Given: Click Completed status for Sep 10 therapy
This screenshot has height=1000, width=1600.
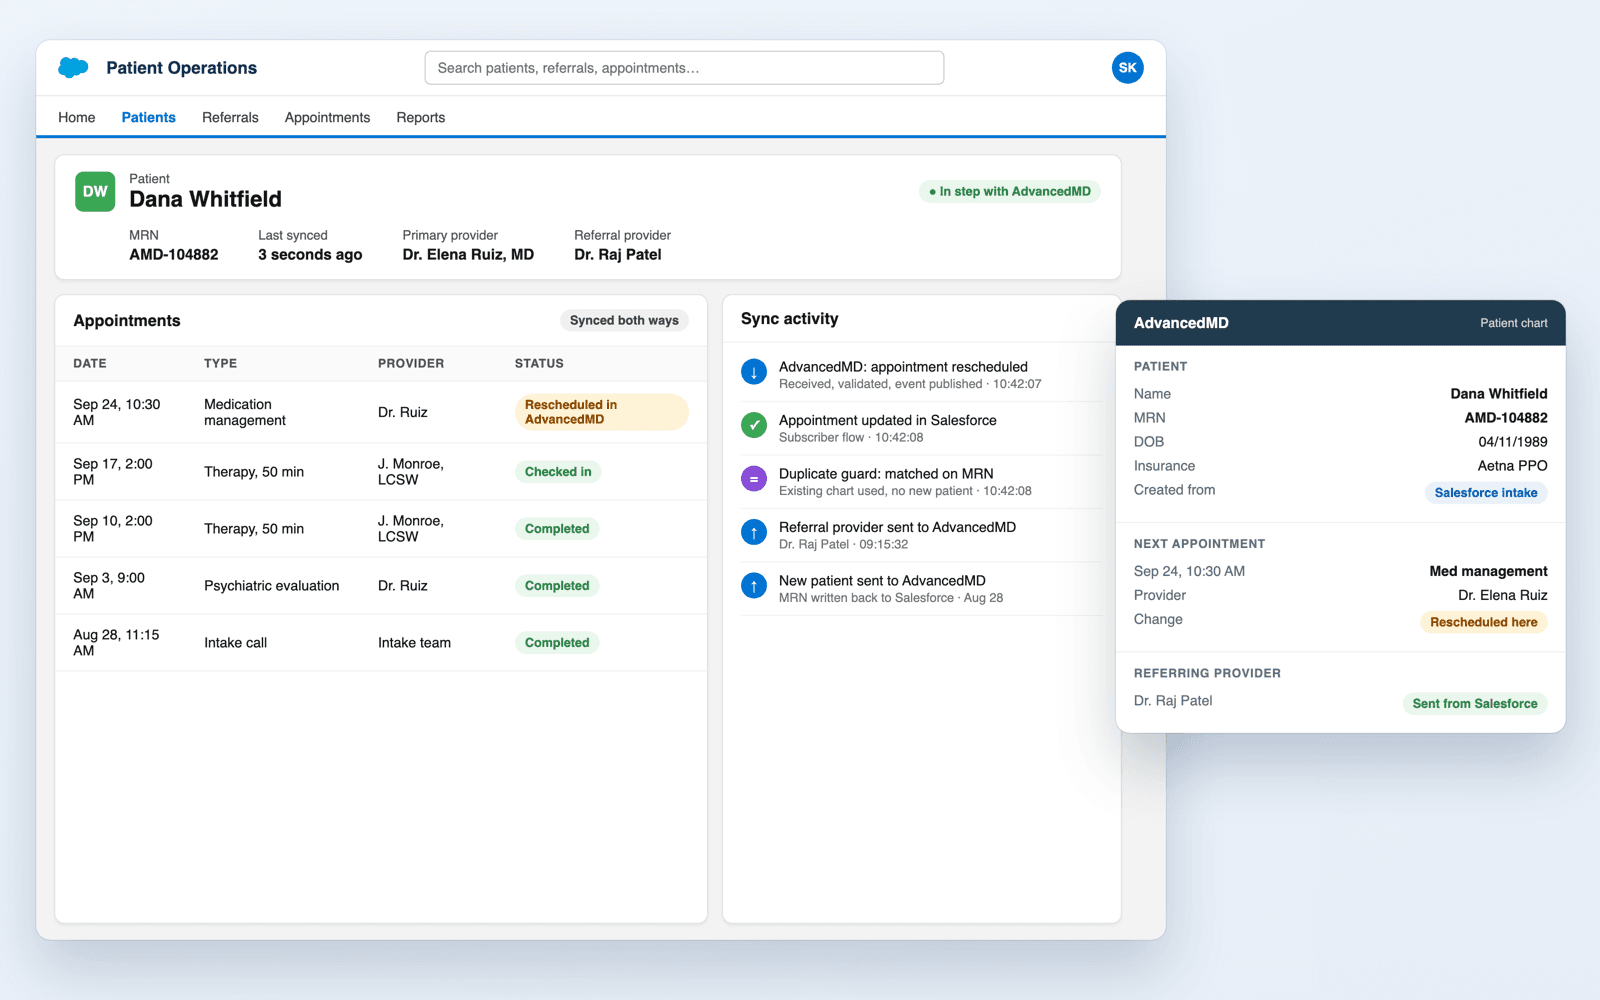Looking at the screenshot, I should [x=557, y=529].
